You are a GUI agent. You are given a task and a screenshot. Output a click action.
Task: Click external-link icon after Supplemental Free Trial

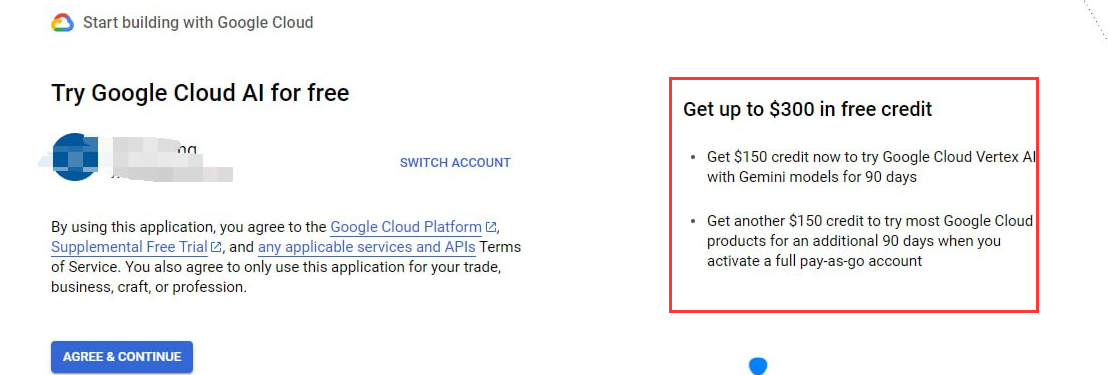(x=217, y=248)
